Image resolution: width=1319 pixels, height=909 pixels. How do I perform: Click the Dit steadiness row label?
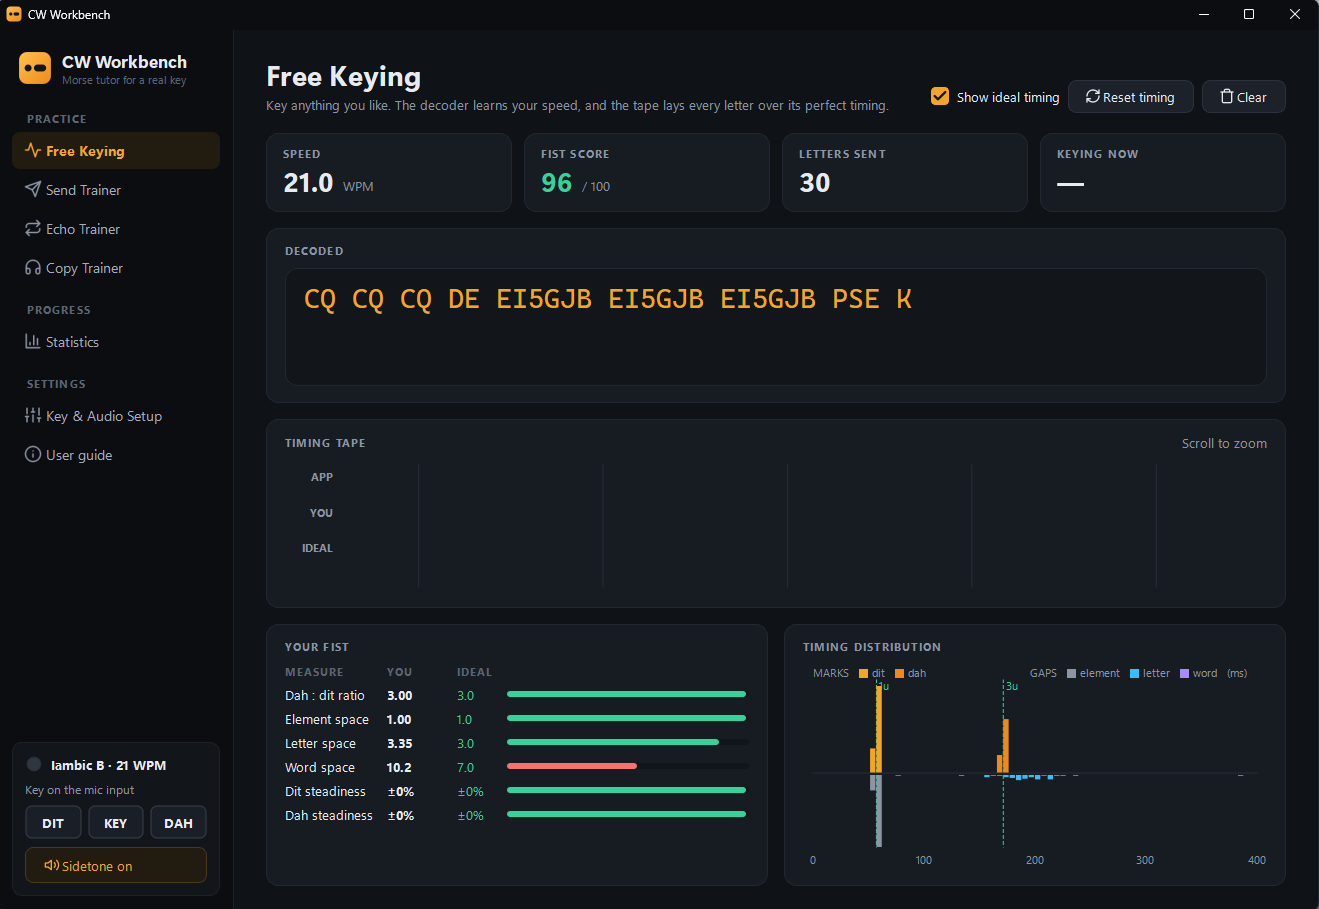[325, 791]
